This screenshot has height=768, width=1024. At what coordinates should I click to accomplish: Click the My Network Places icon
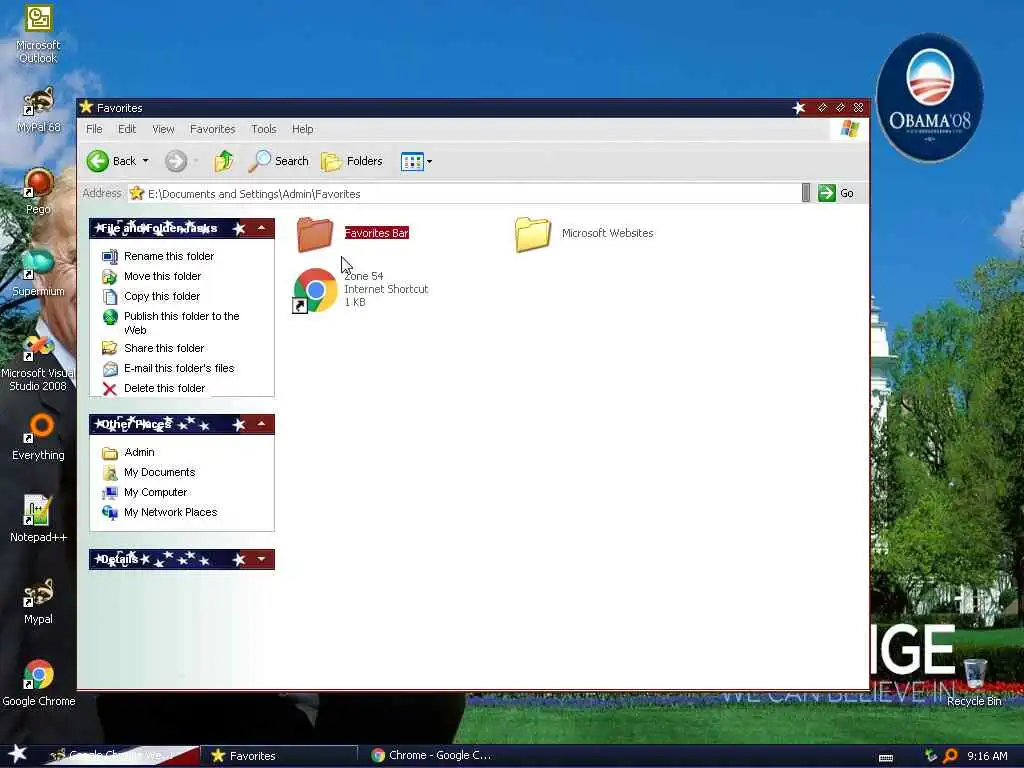coord(110,513)
